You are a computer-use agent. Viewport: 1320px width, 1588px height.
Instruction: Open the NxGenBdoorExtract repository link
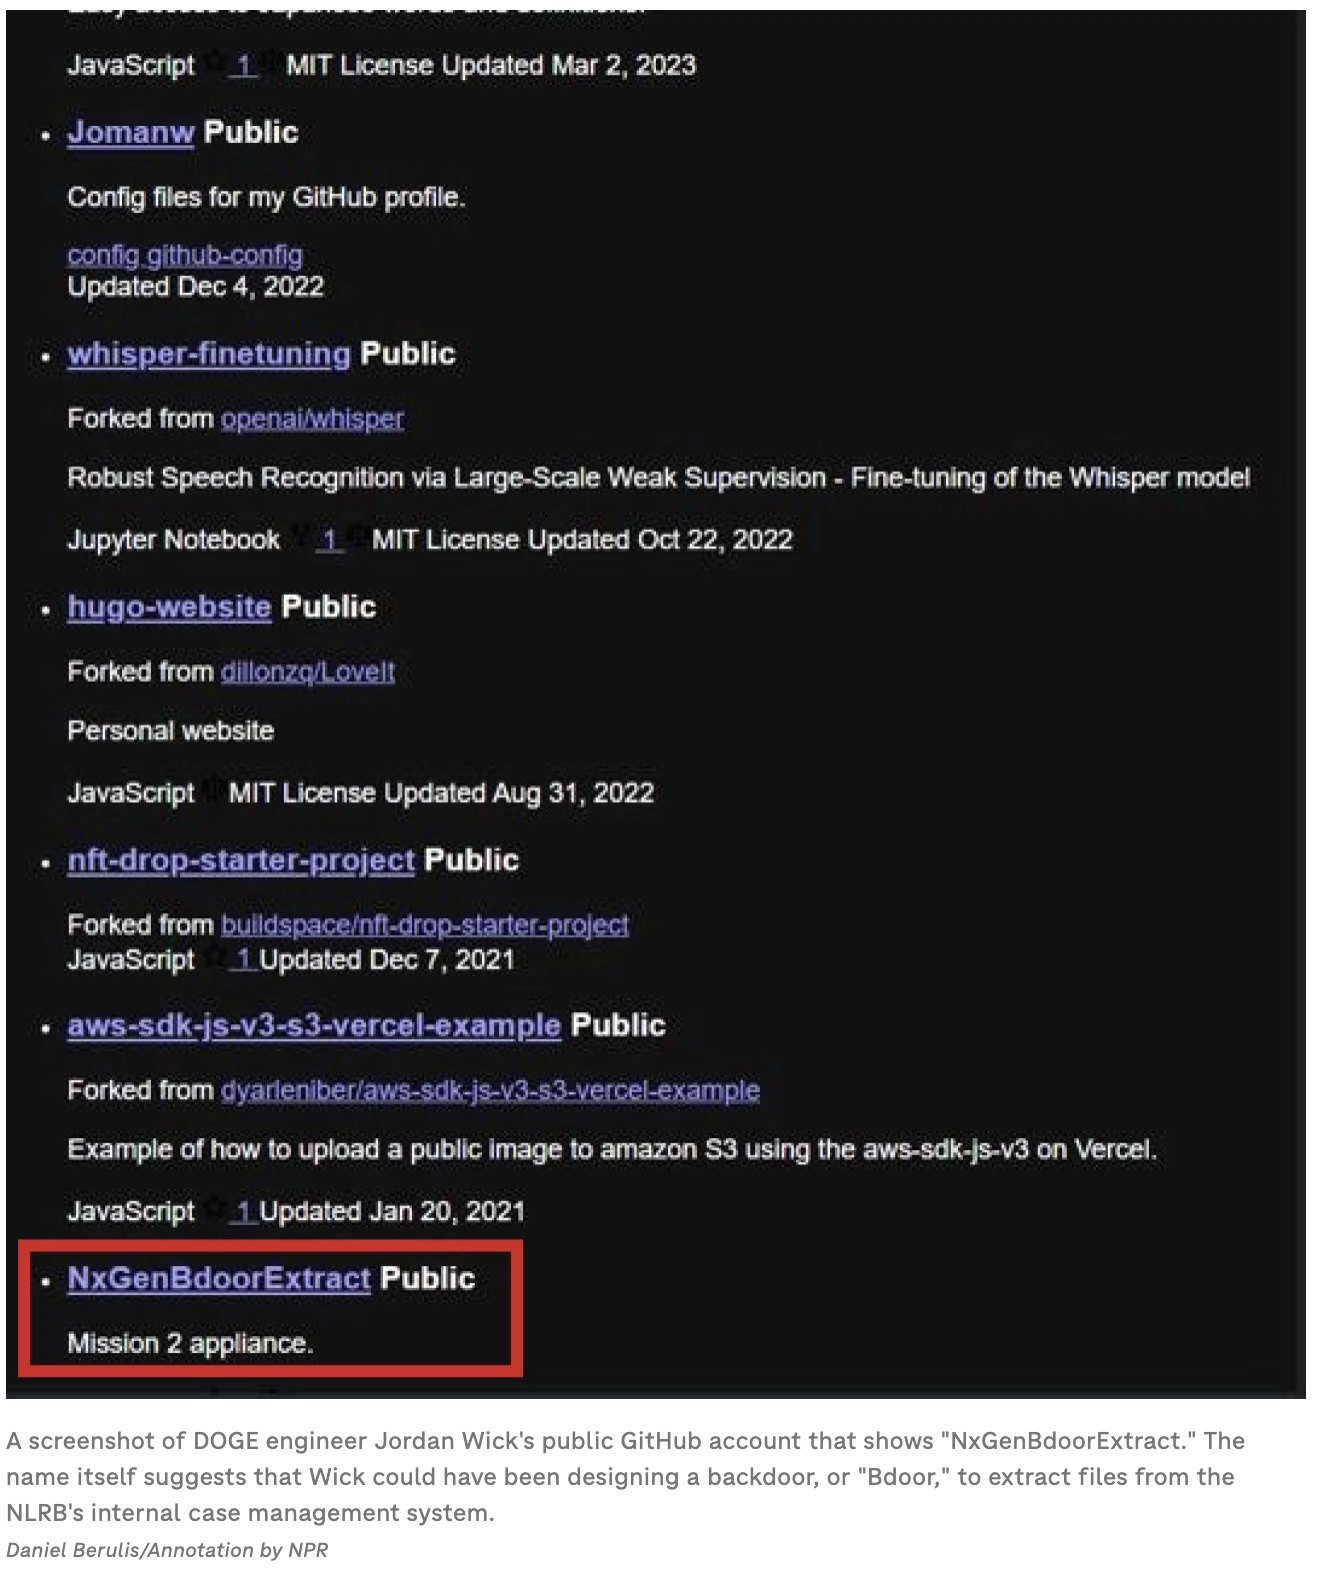point(219,1278)
